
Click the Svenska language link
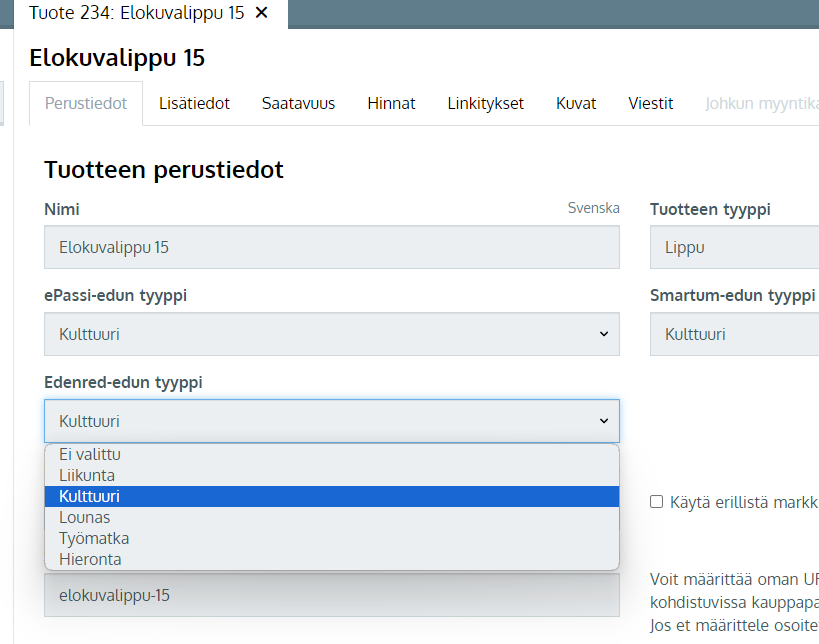pyautogui.click(x=593, y=208)
